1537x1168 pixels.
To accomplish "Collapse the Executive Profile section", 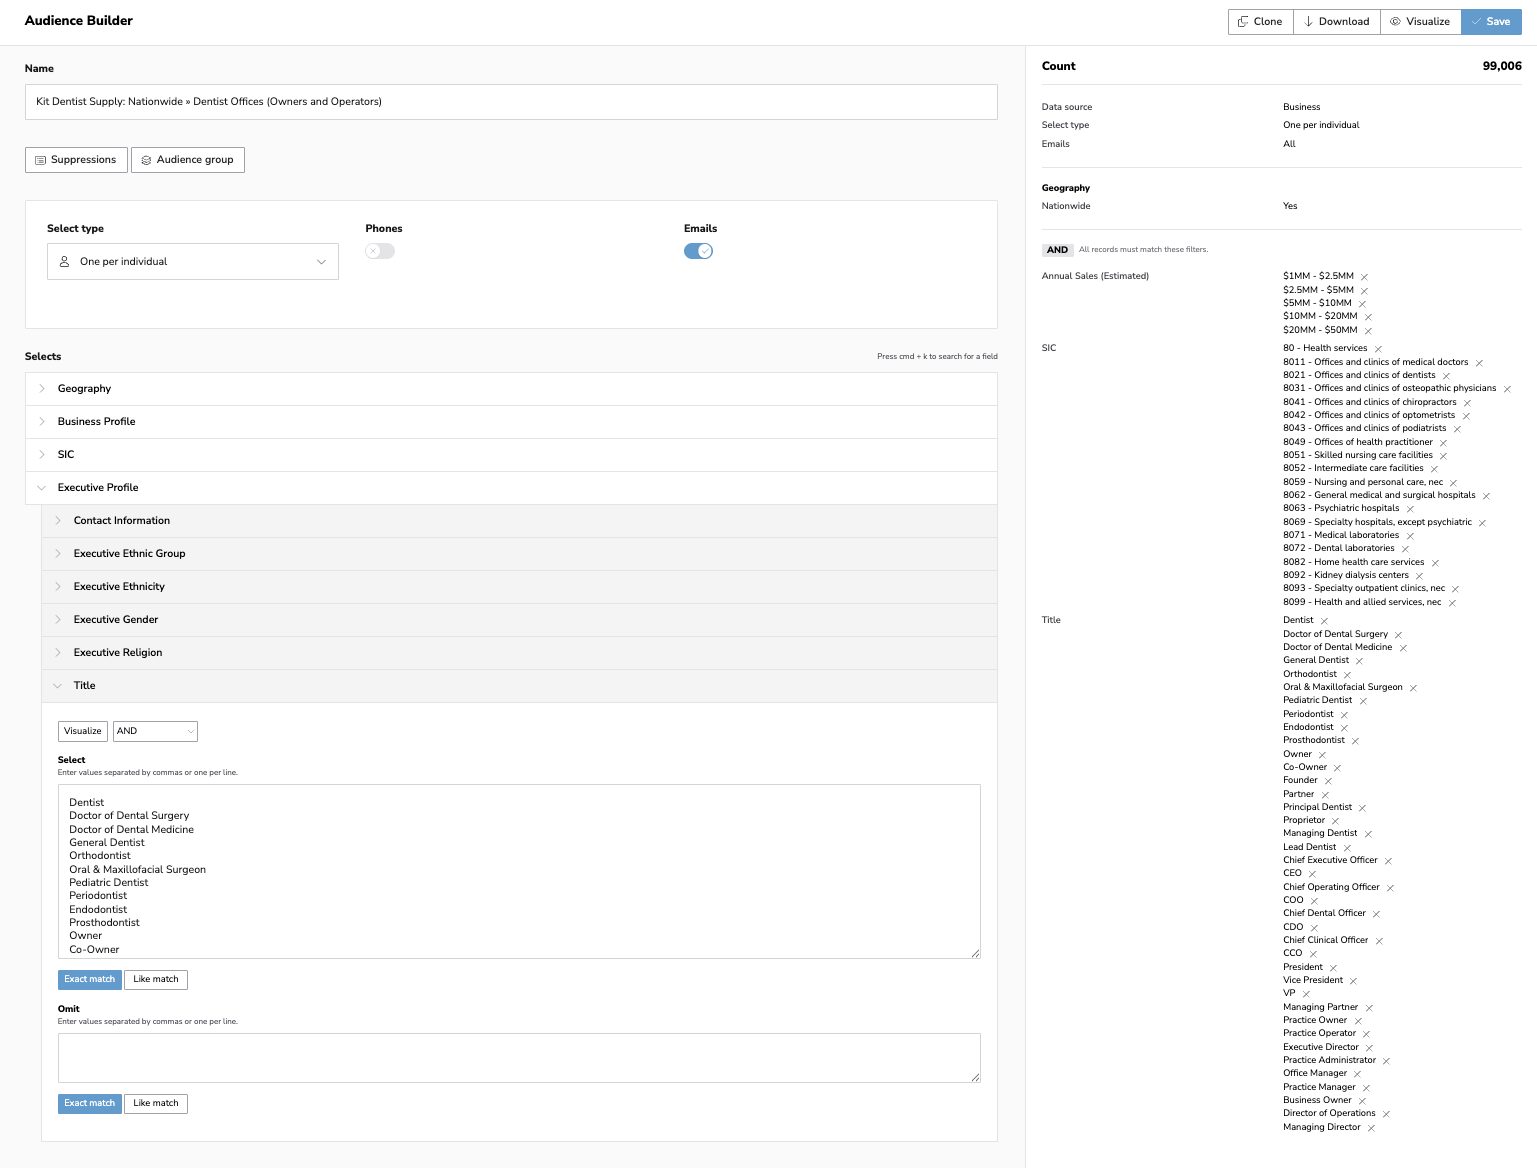I will point(98,488).
